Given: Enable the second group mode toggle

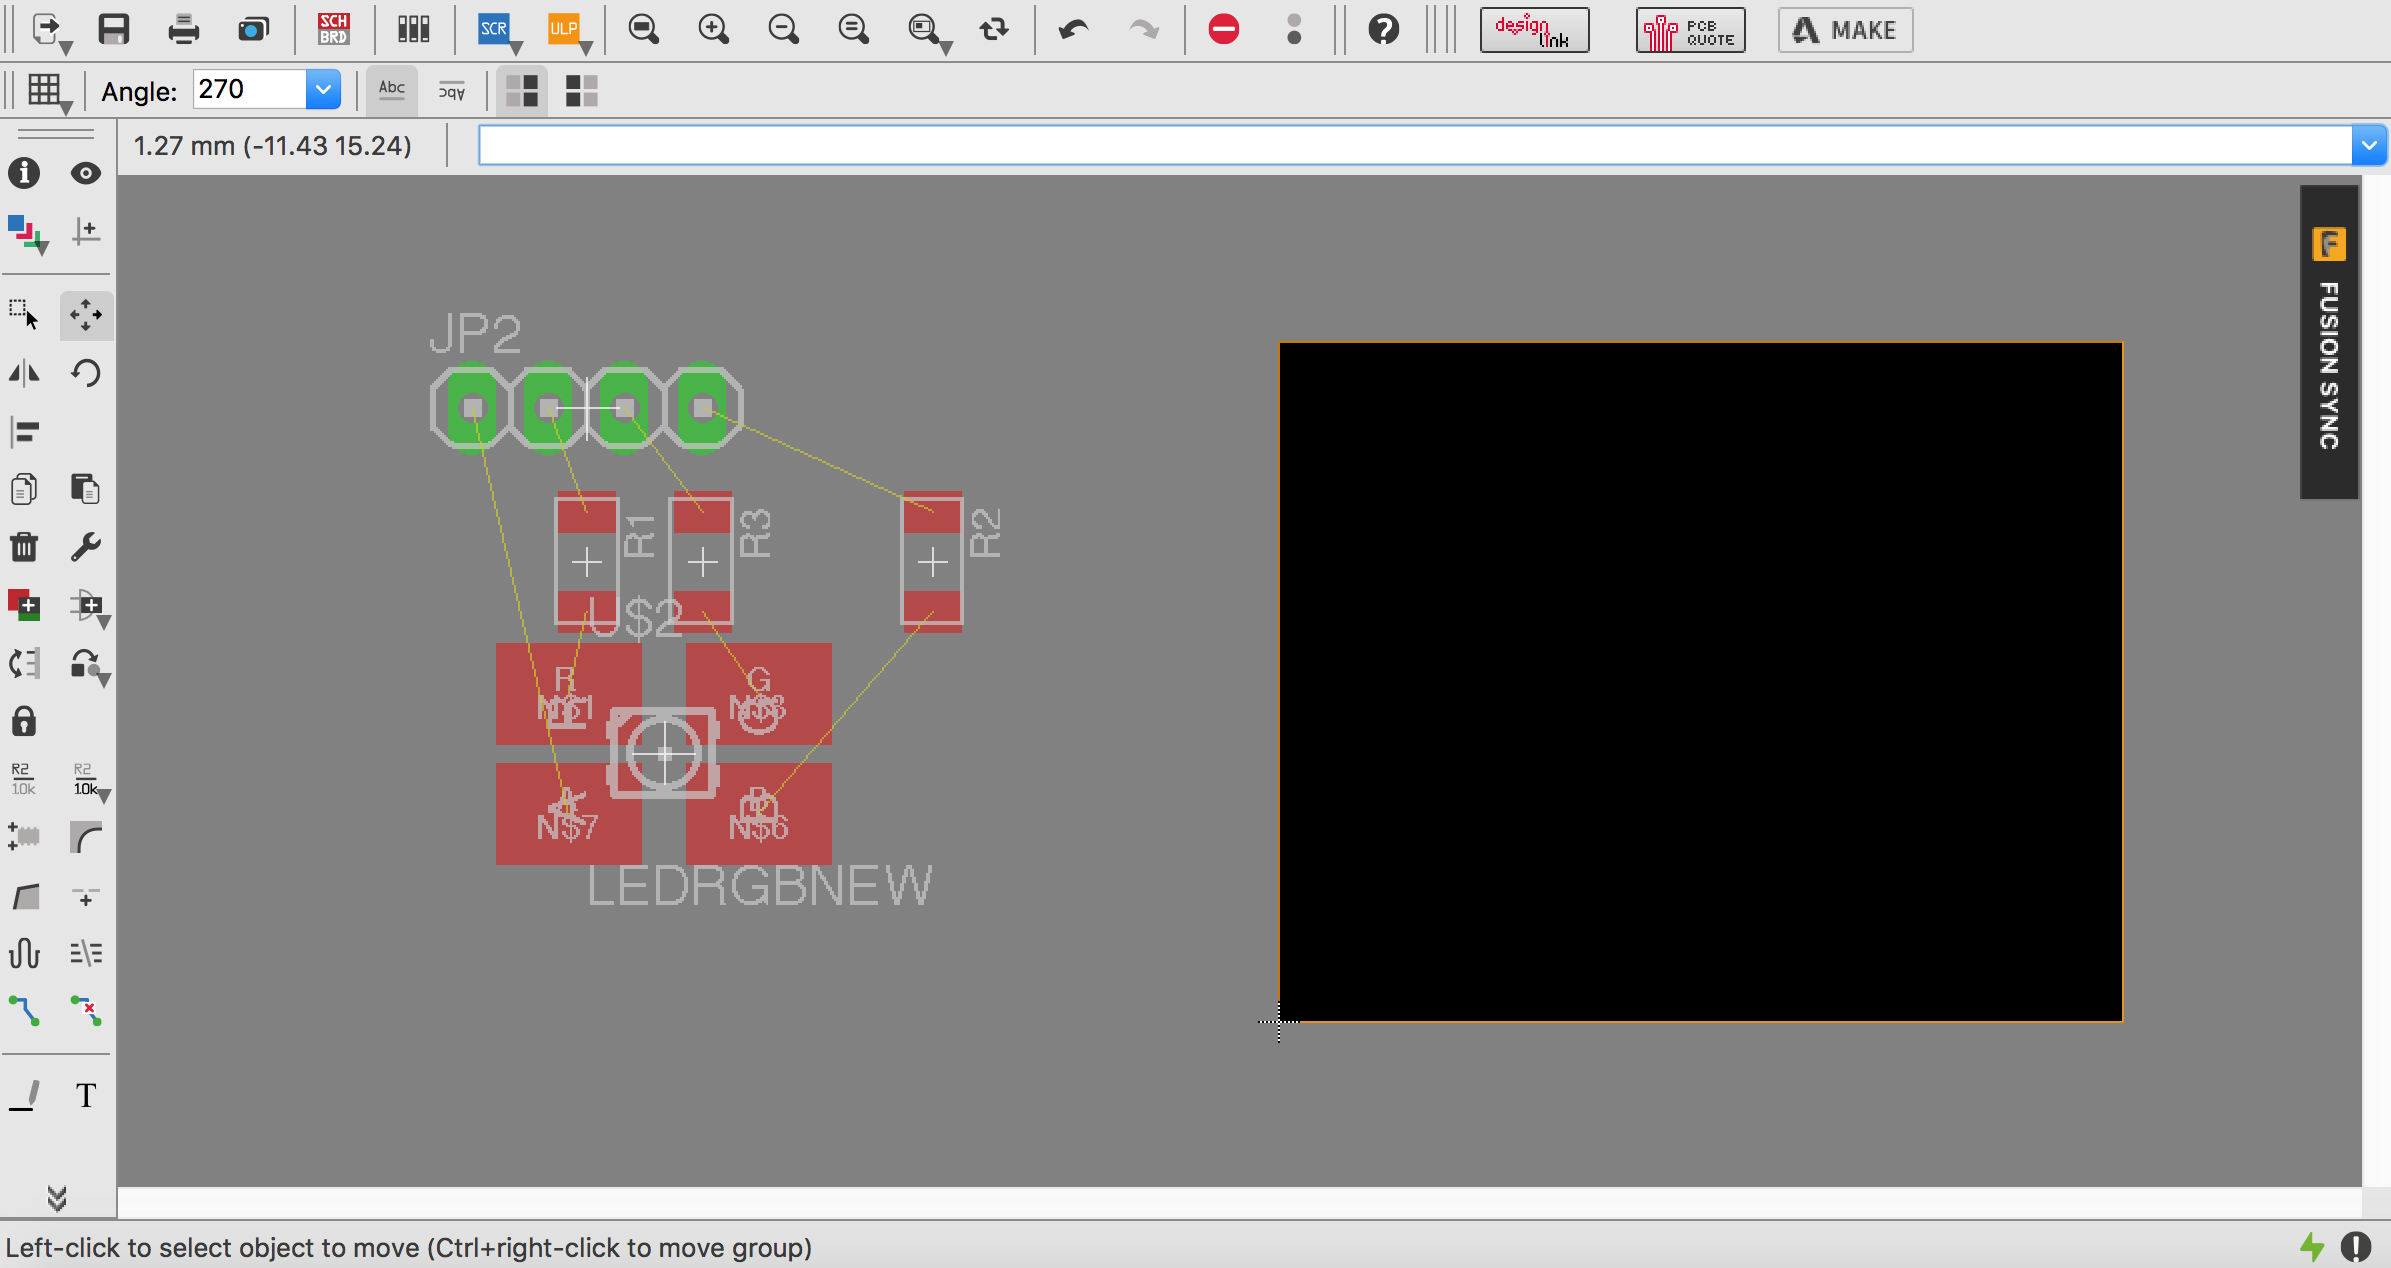Looking at the screenshot, I should (x=582, y=90).
